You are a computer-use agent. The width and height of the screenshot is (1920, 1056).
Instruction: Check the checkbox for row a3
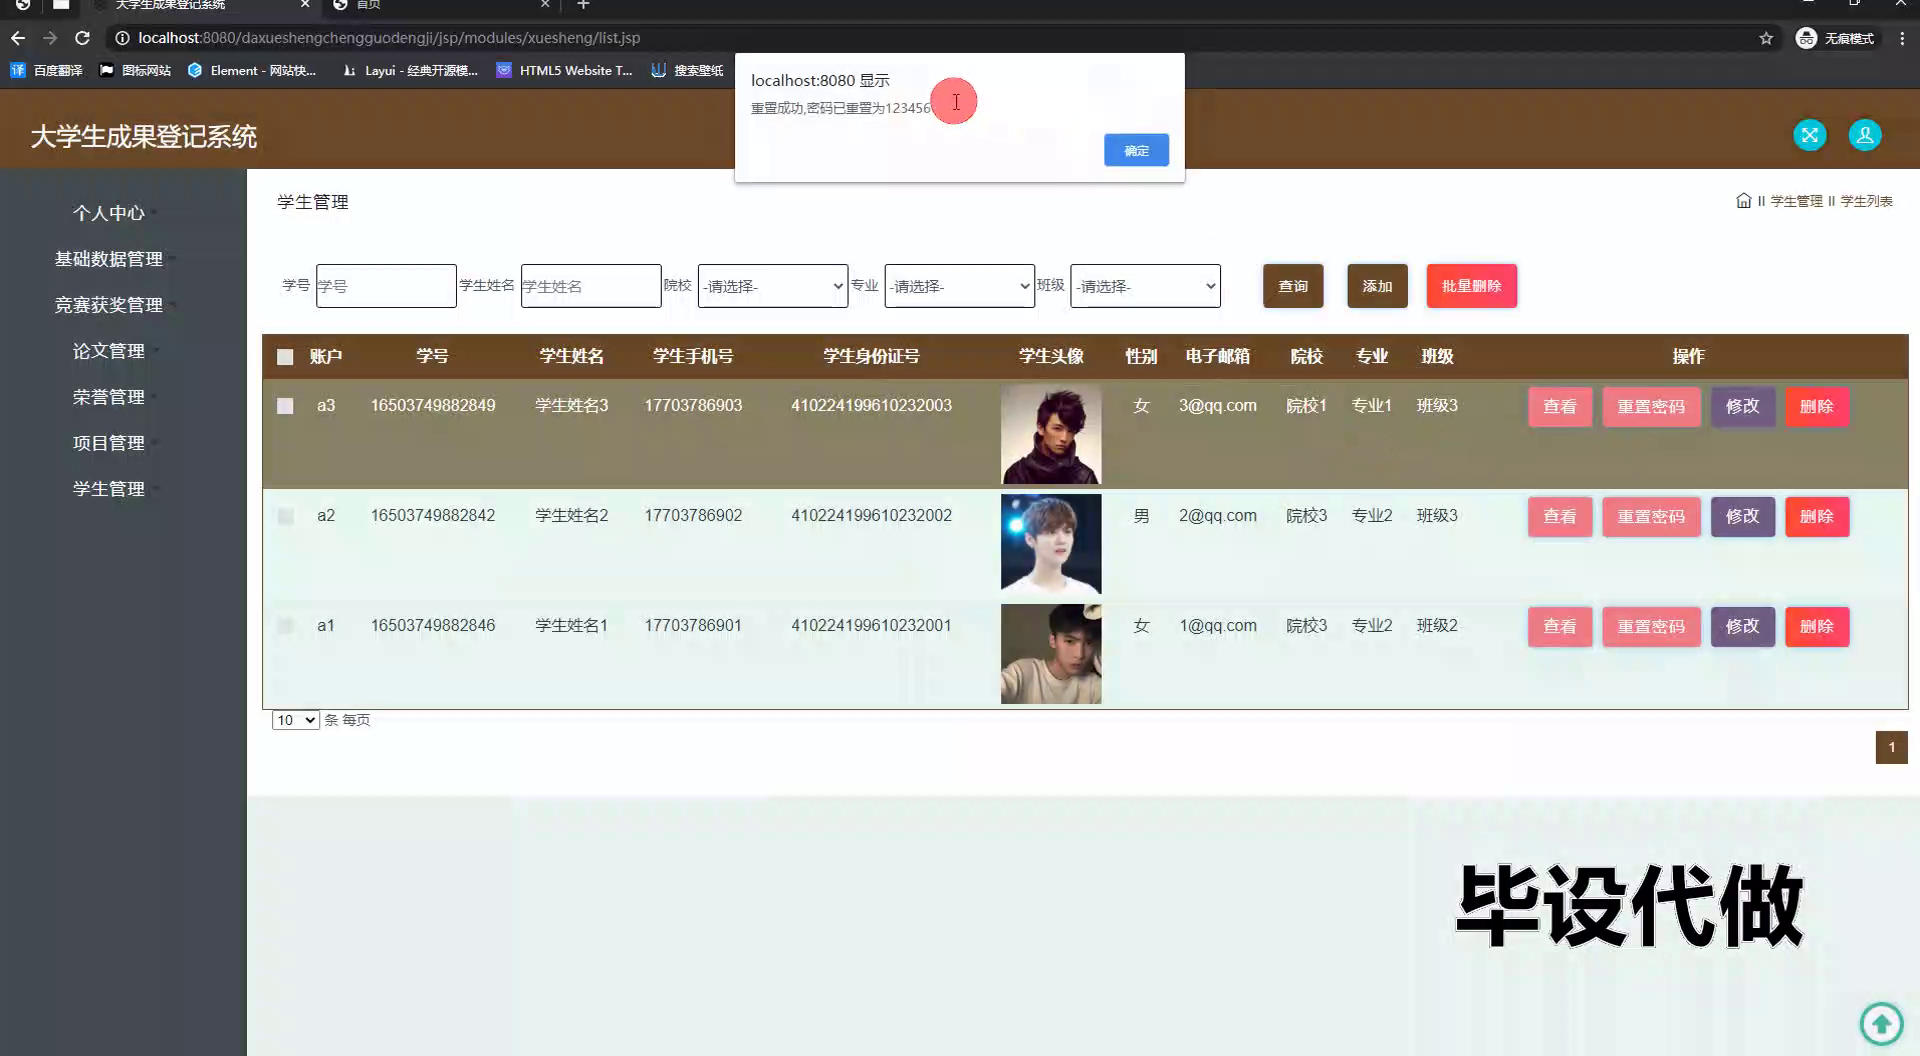285,406
